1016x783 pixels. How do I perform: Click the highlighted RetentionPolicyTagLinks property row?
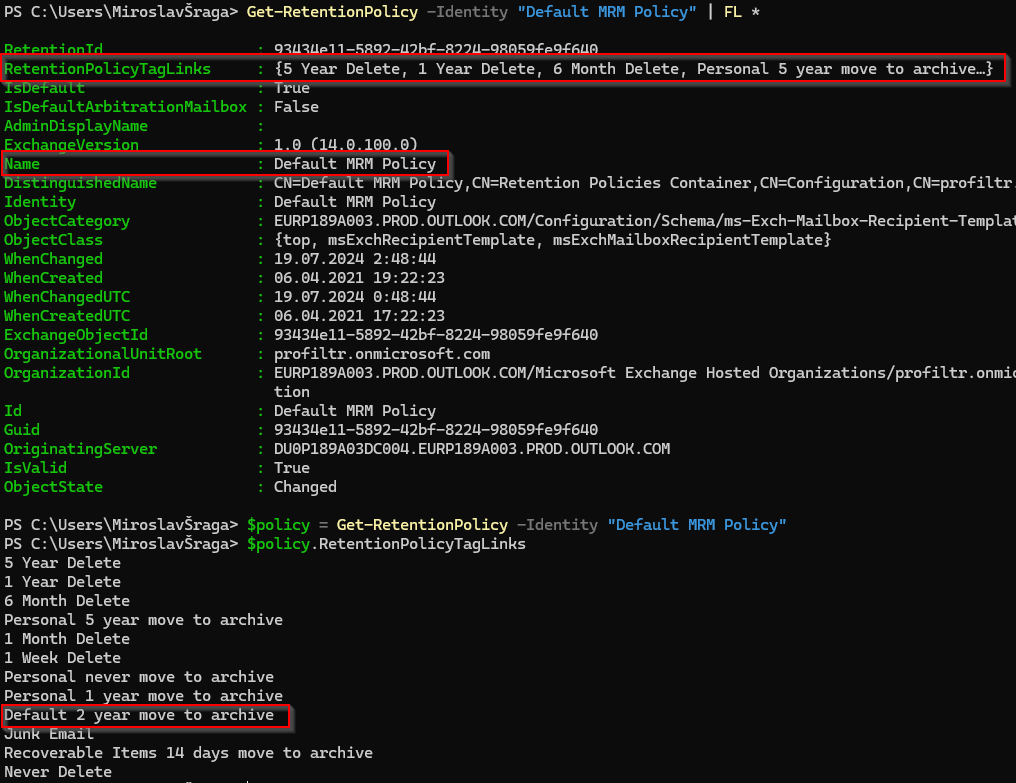500,69
